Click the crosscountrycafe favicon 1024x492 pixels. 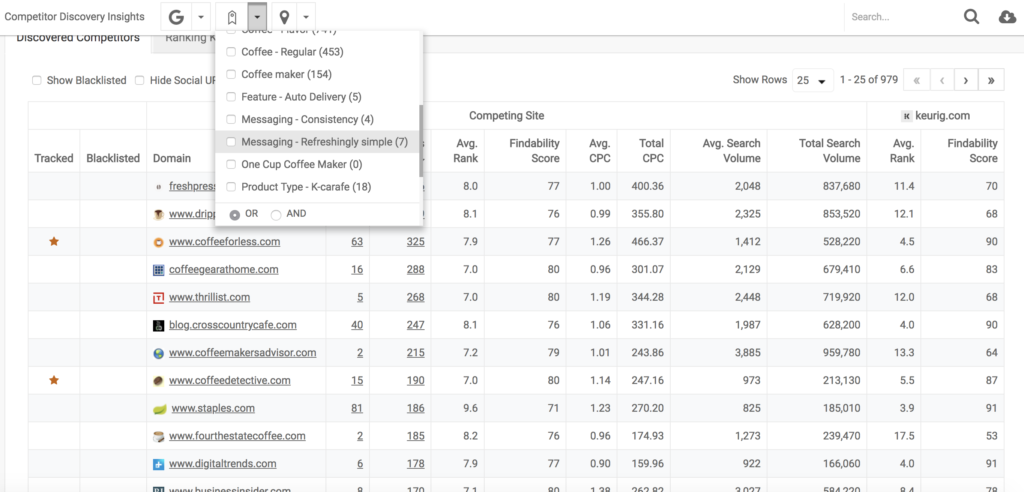point(158,325)
